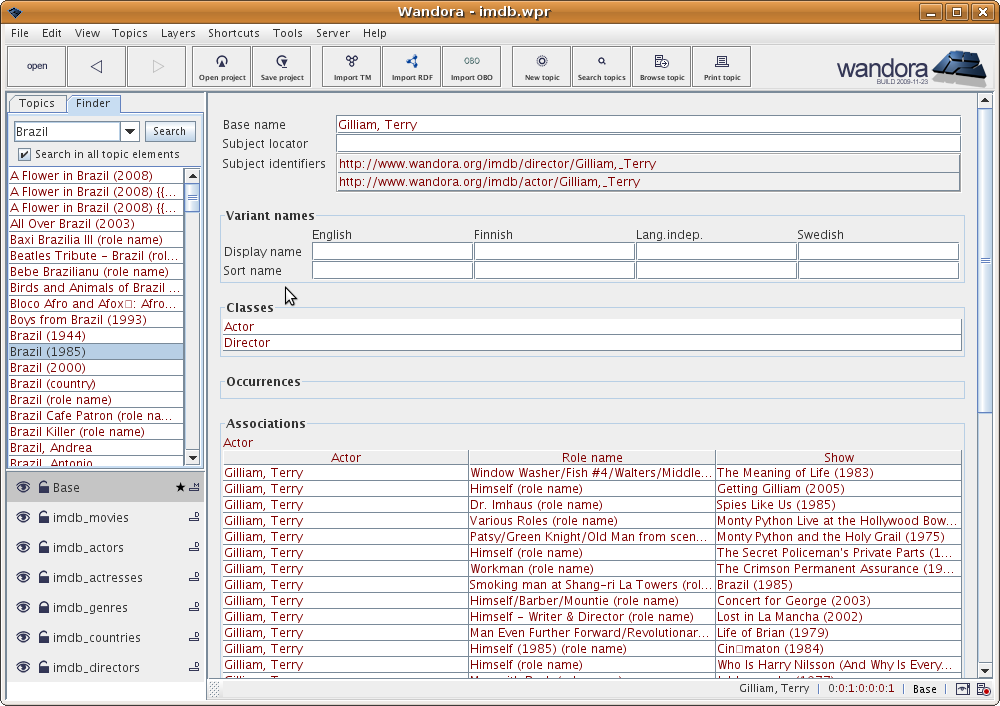Open the Layers menu

(x=178, y=33)
